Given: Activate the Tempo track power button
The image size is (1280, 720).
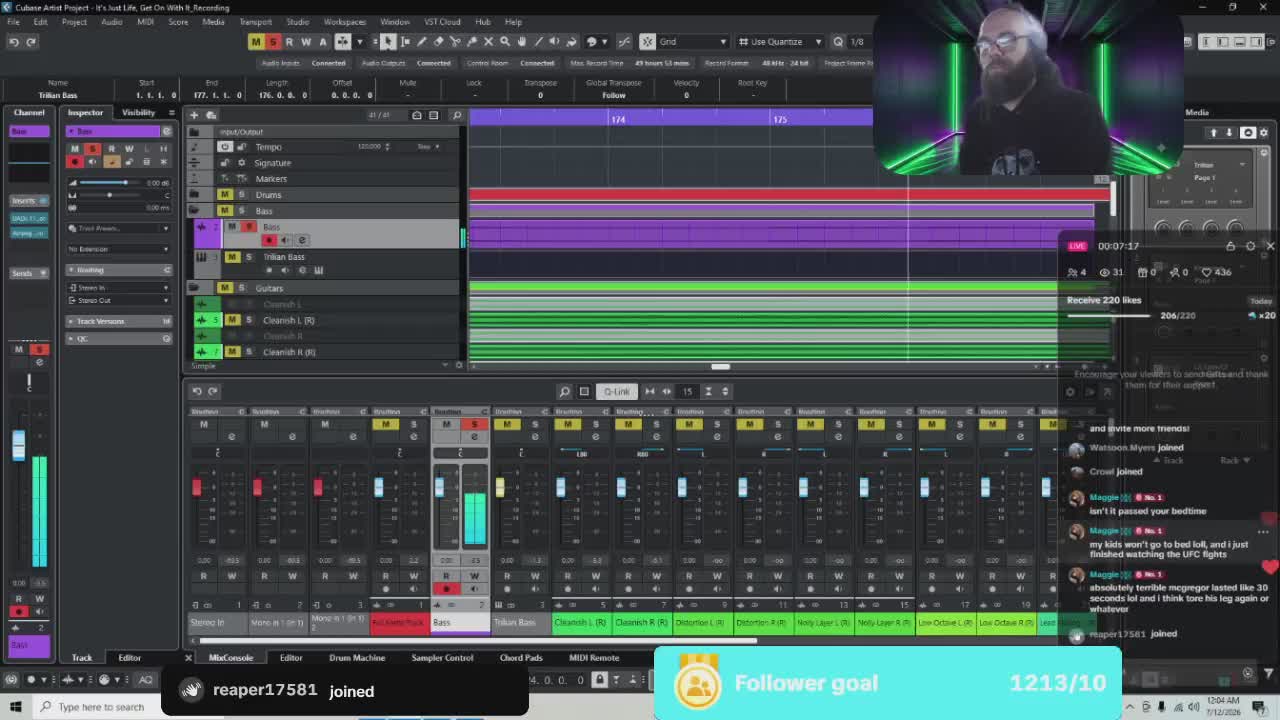Looking at the screenshot, I should 225,146.
